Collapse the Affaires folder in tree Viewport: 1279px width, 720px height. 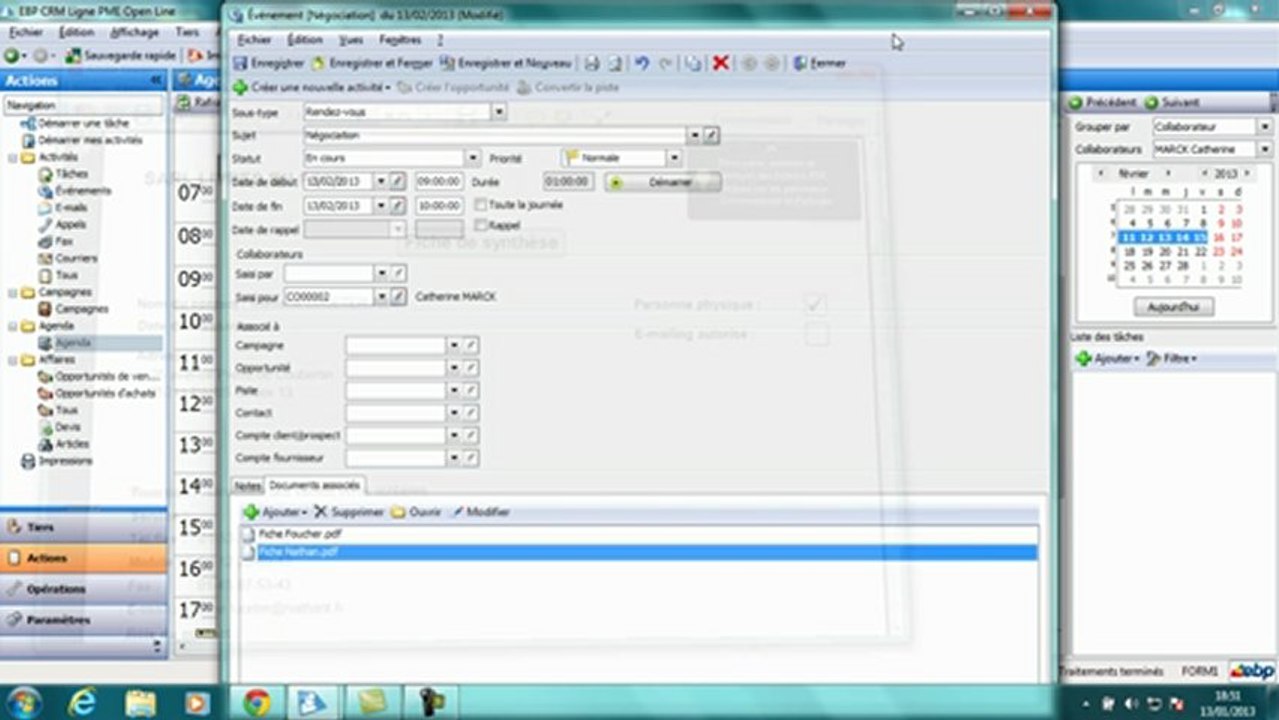pos(12,360)
